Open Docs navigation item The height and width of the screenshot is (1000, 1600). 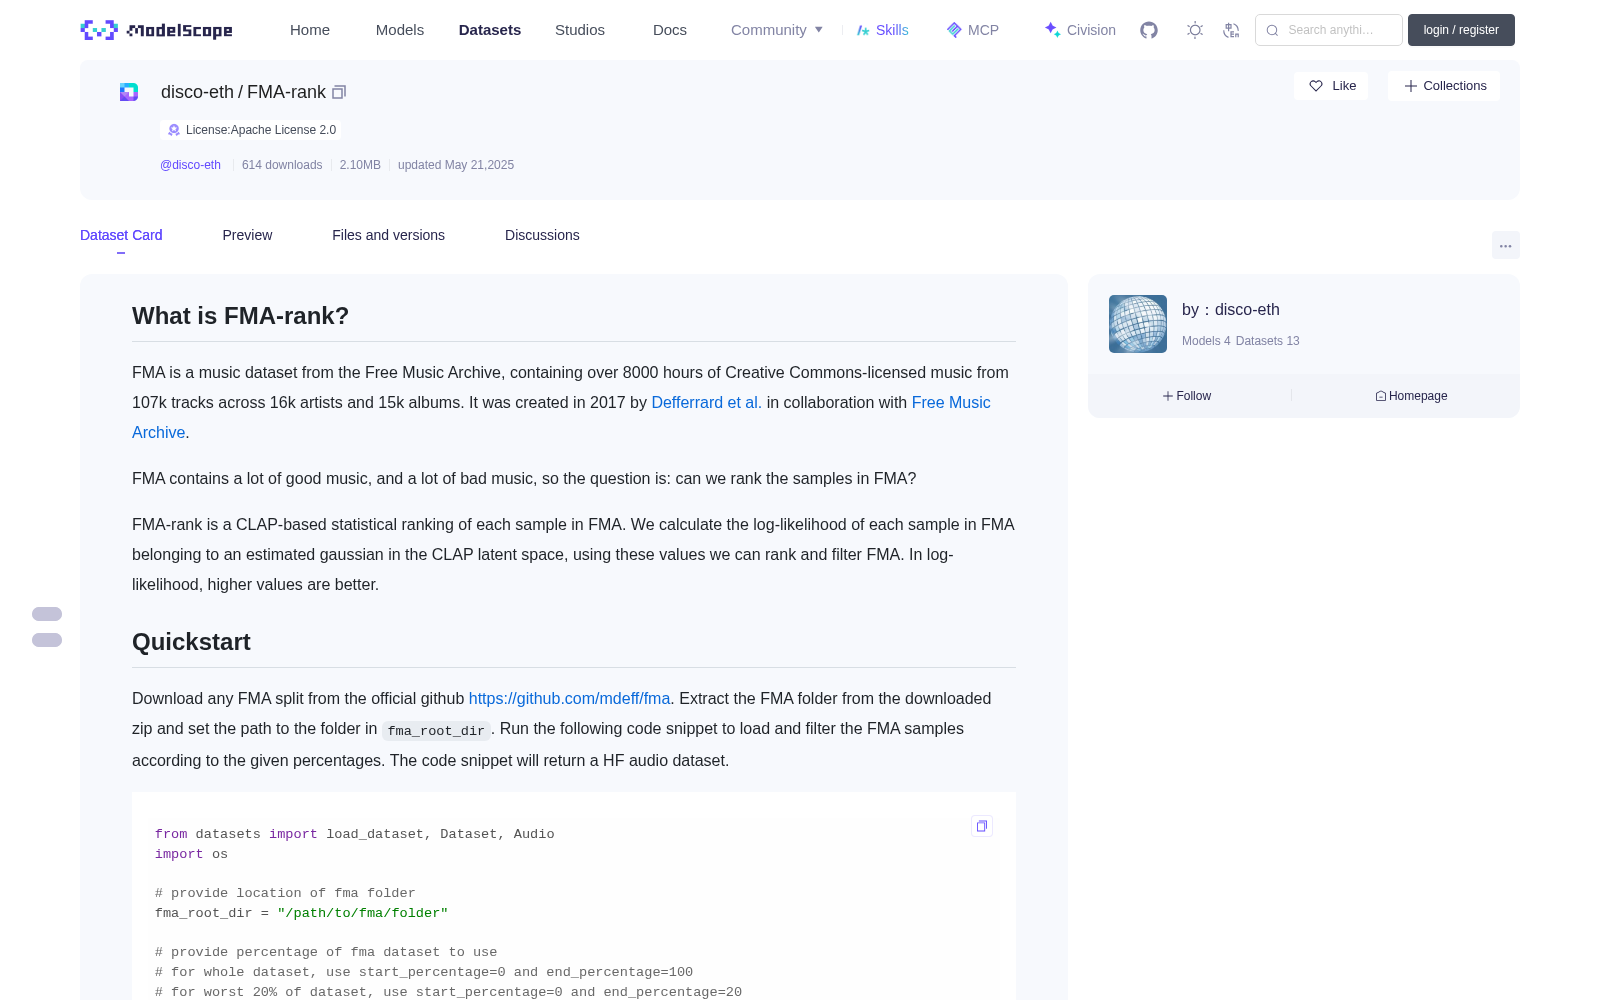pos(670,30)
